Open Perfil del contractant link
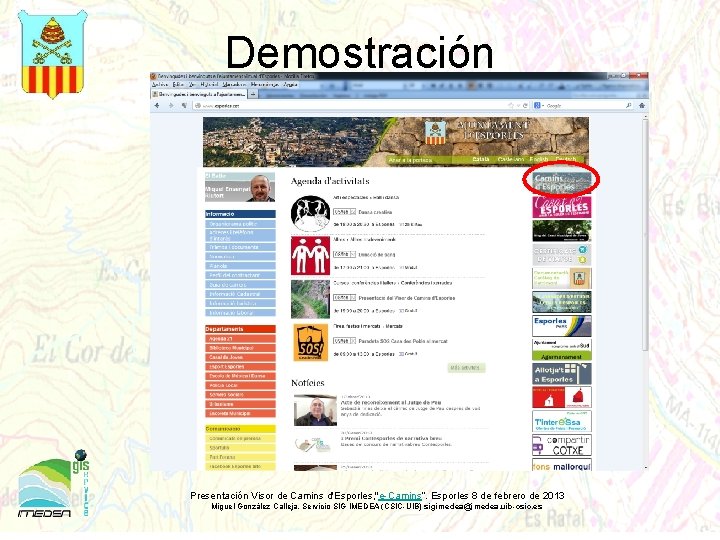Image resolution: width=720 pixels, height=540 pixels. click(x=240, y=275)
